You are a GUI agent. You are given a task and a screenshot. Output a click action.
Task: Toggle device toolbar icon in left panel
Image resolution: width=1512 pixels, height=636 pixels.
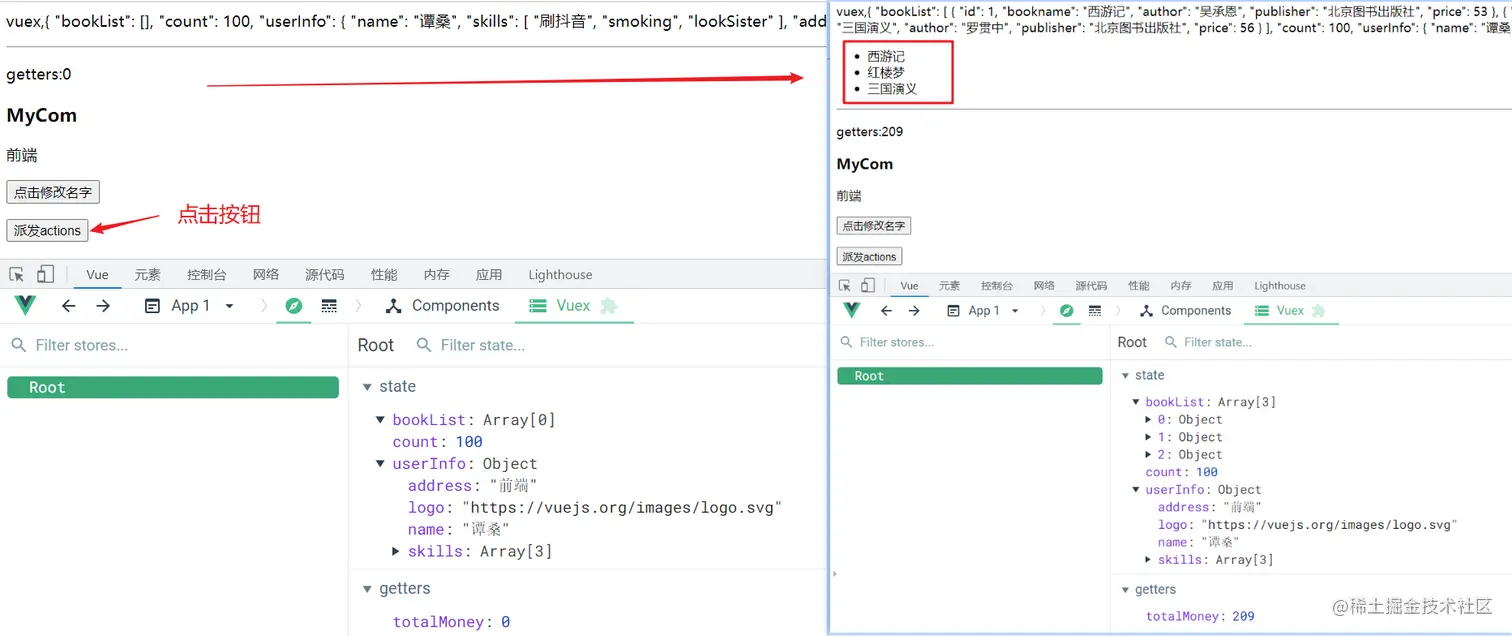click(x=45, y=274)
